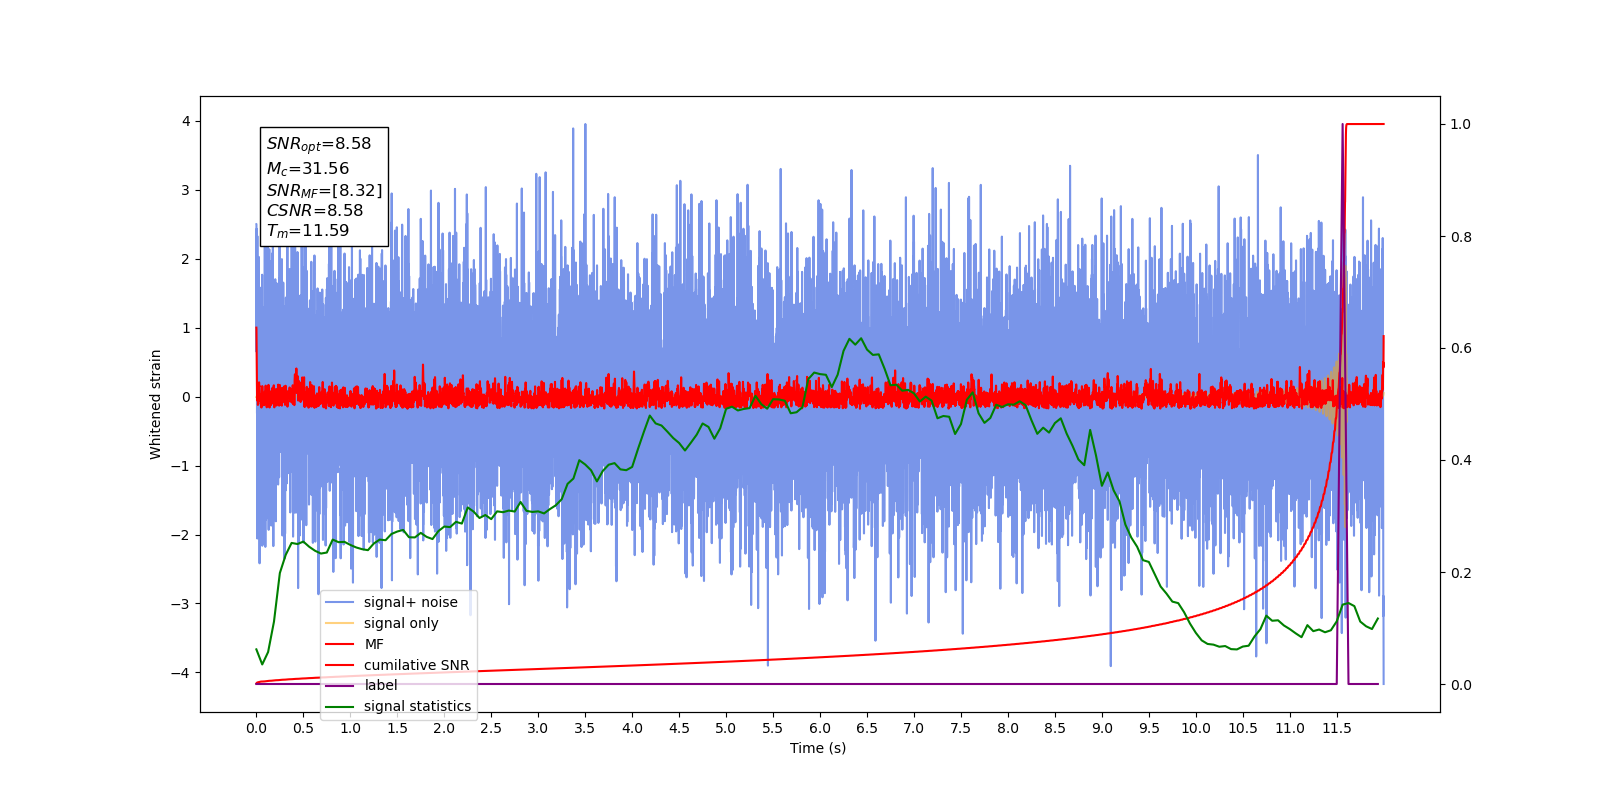Click x-axis tick label 9.5
The width and height of the screenshot is (1600, 800).
pyautogui.click(x=1149, y=728)
